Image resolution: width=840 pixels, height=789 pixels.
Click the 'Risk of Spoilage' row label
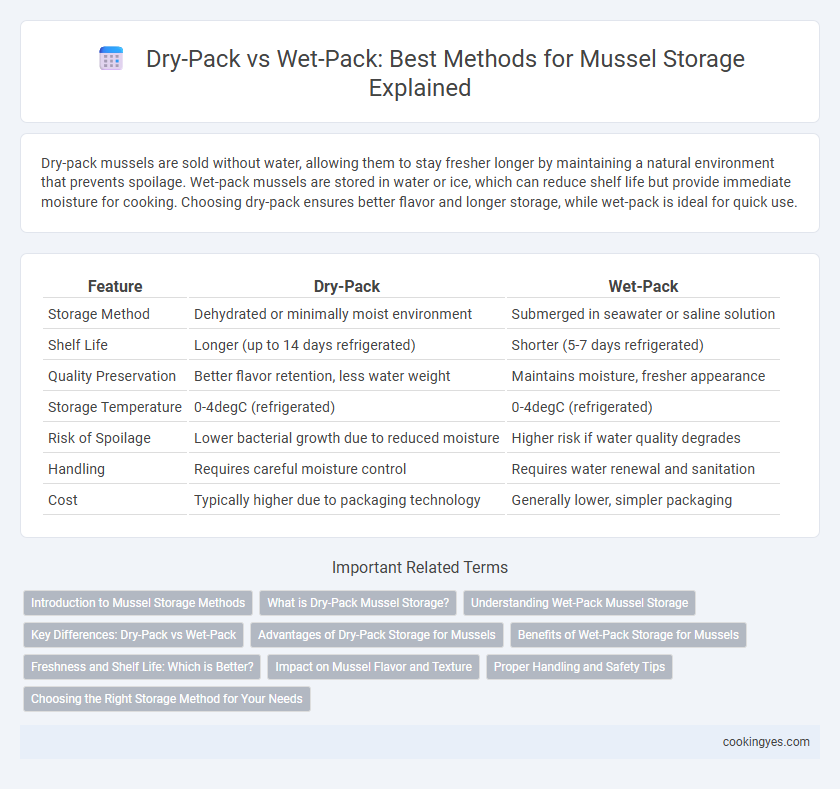point(99,438)
